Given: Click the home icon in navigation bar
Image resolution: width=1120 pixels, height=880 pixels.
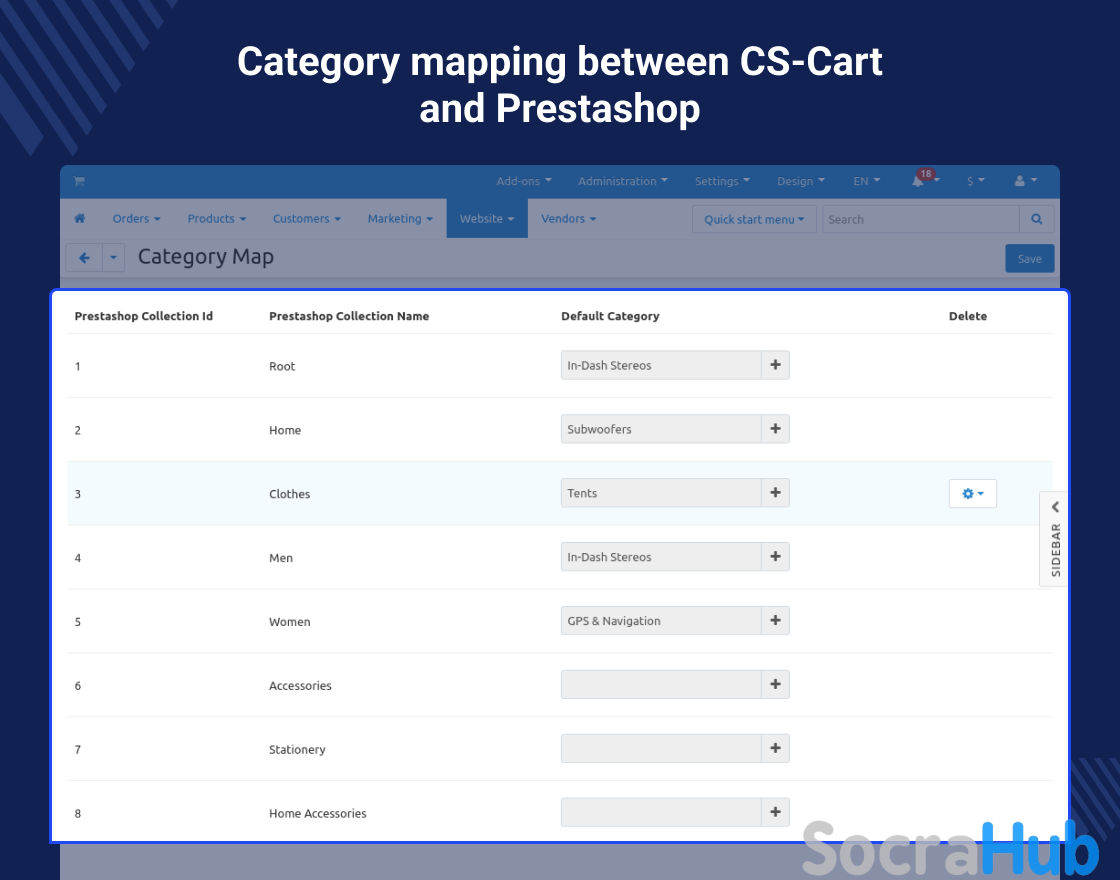Looking at the screenshot, I should click(x=80, y=219).
